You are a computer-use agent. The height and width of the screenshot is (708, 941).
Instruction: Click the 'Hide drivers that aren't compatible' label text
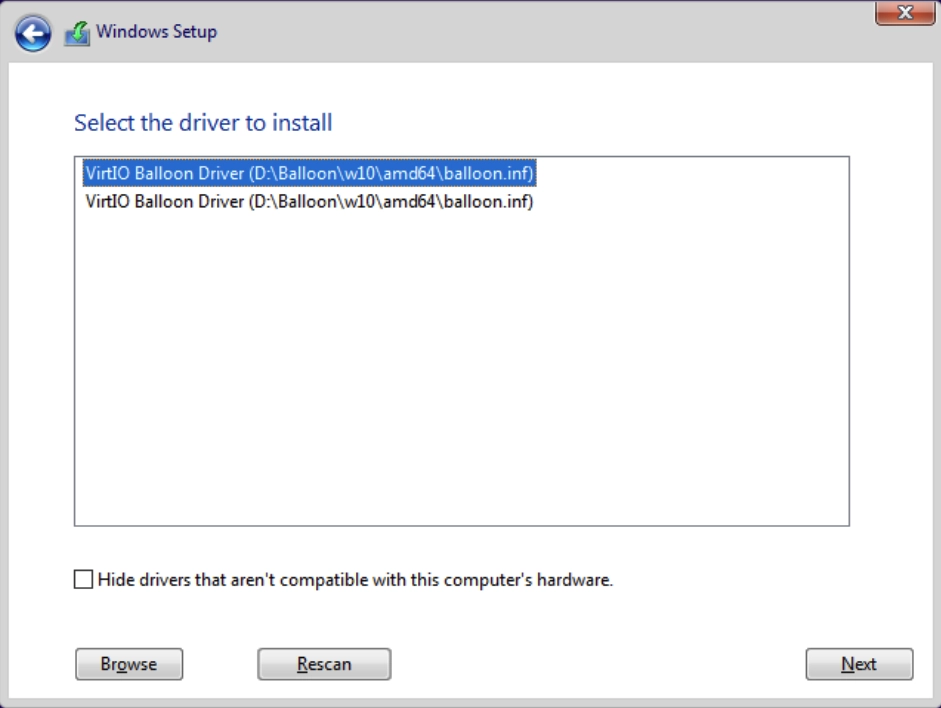pyautogui.click(x=355, y=580)
